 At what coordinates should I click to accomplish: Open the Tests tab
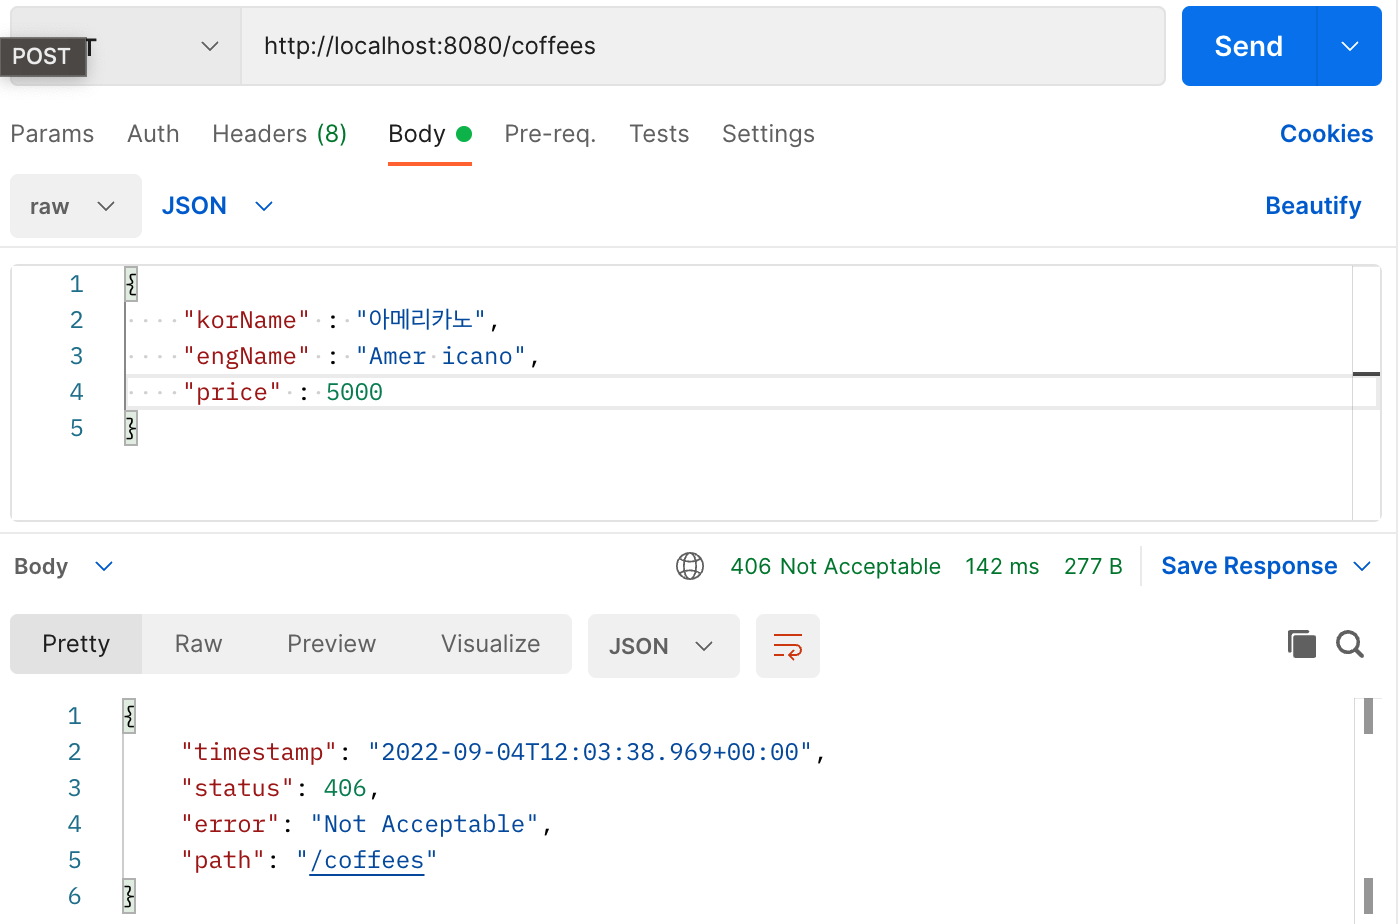[659, 134]
